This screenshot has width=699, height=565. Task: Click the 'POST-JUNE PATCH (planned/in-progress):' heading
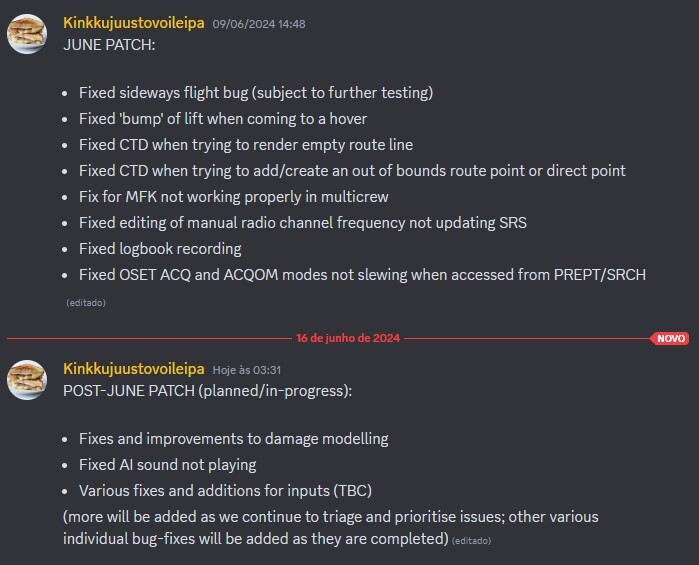point(207,391)
